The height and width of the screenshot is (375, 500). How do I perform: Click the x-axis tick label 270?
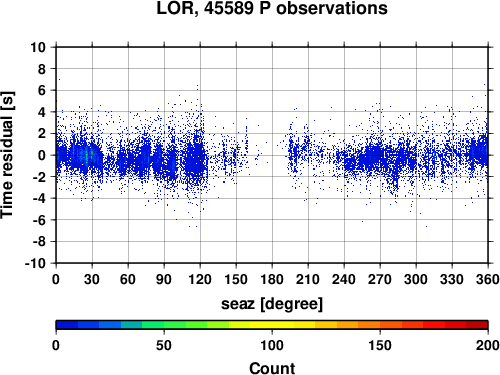pos(380,279)
